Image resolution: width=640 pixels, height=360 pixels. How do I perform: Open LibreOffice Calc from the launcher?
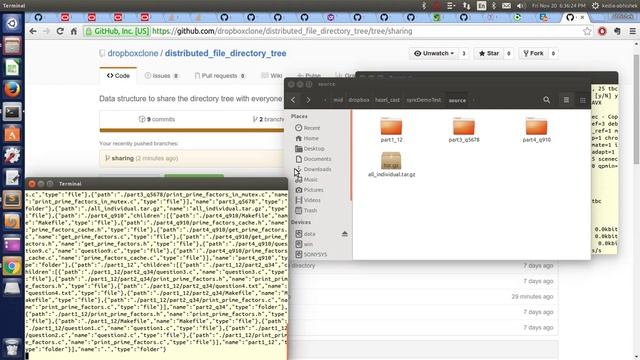click(12, 67)
